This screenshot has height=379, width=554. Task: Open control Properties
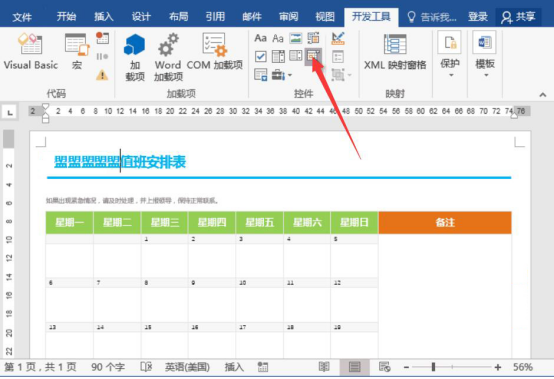[x=338, y=57]
